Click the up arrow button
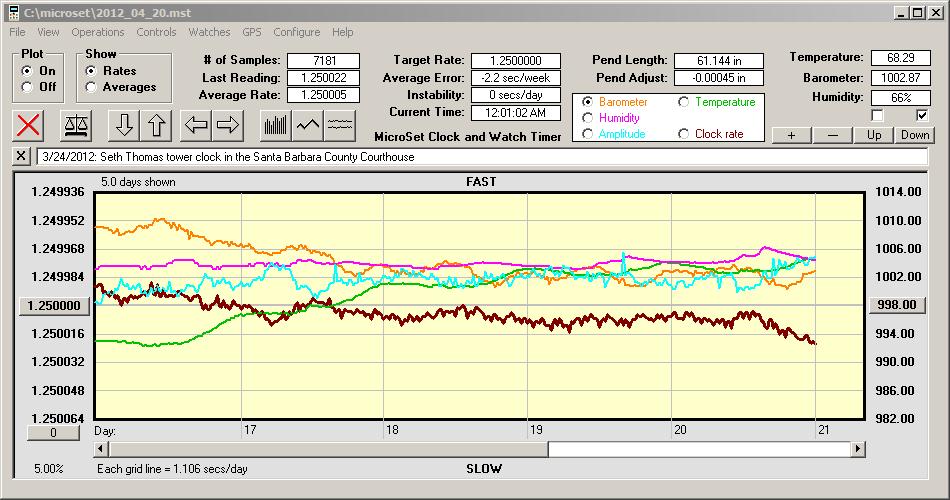 click(x=156, y=125)
